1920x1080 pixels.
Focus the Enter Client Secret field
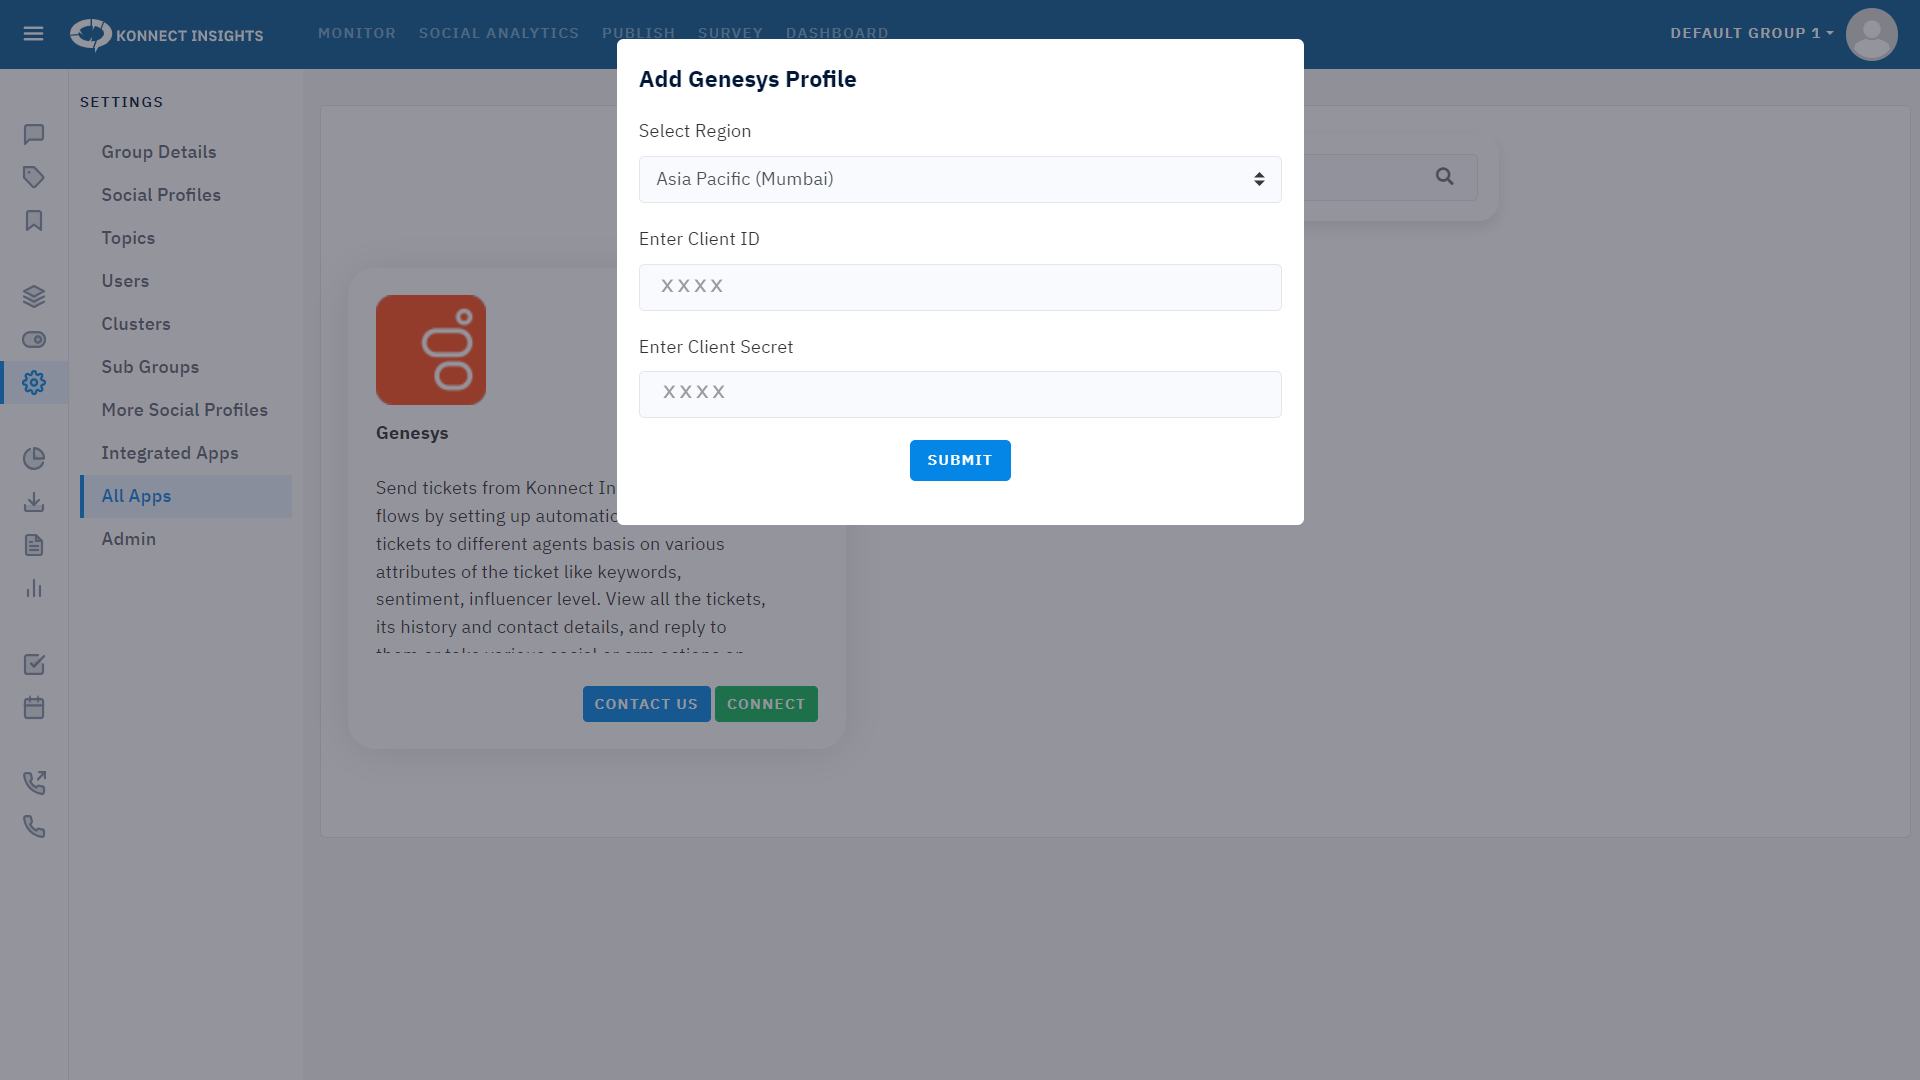(x=960, y=394)
